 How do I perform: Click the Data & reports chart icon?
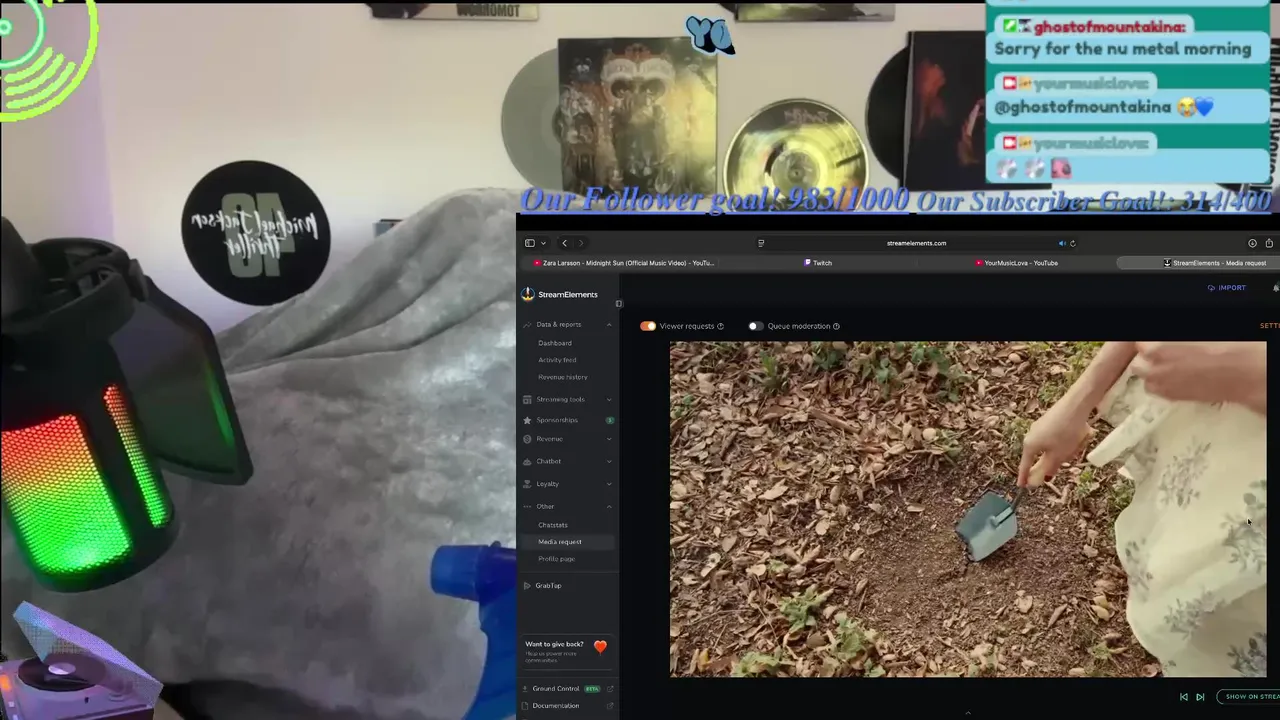527,325
